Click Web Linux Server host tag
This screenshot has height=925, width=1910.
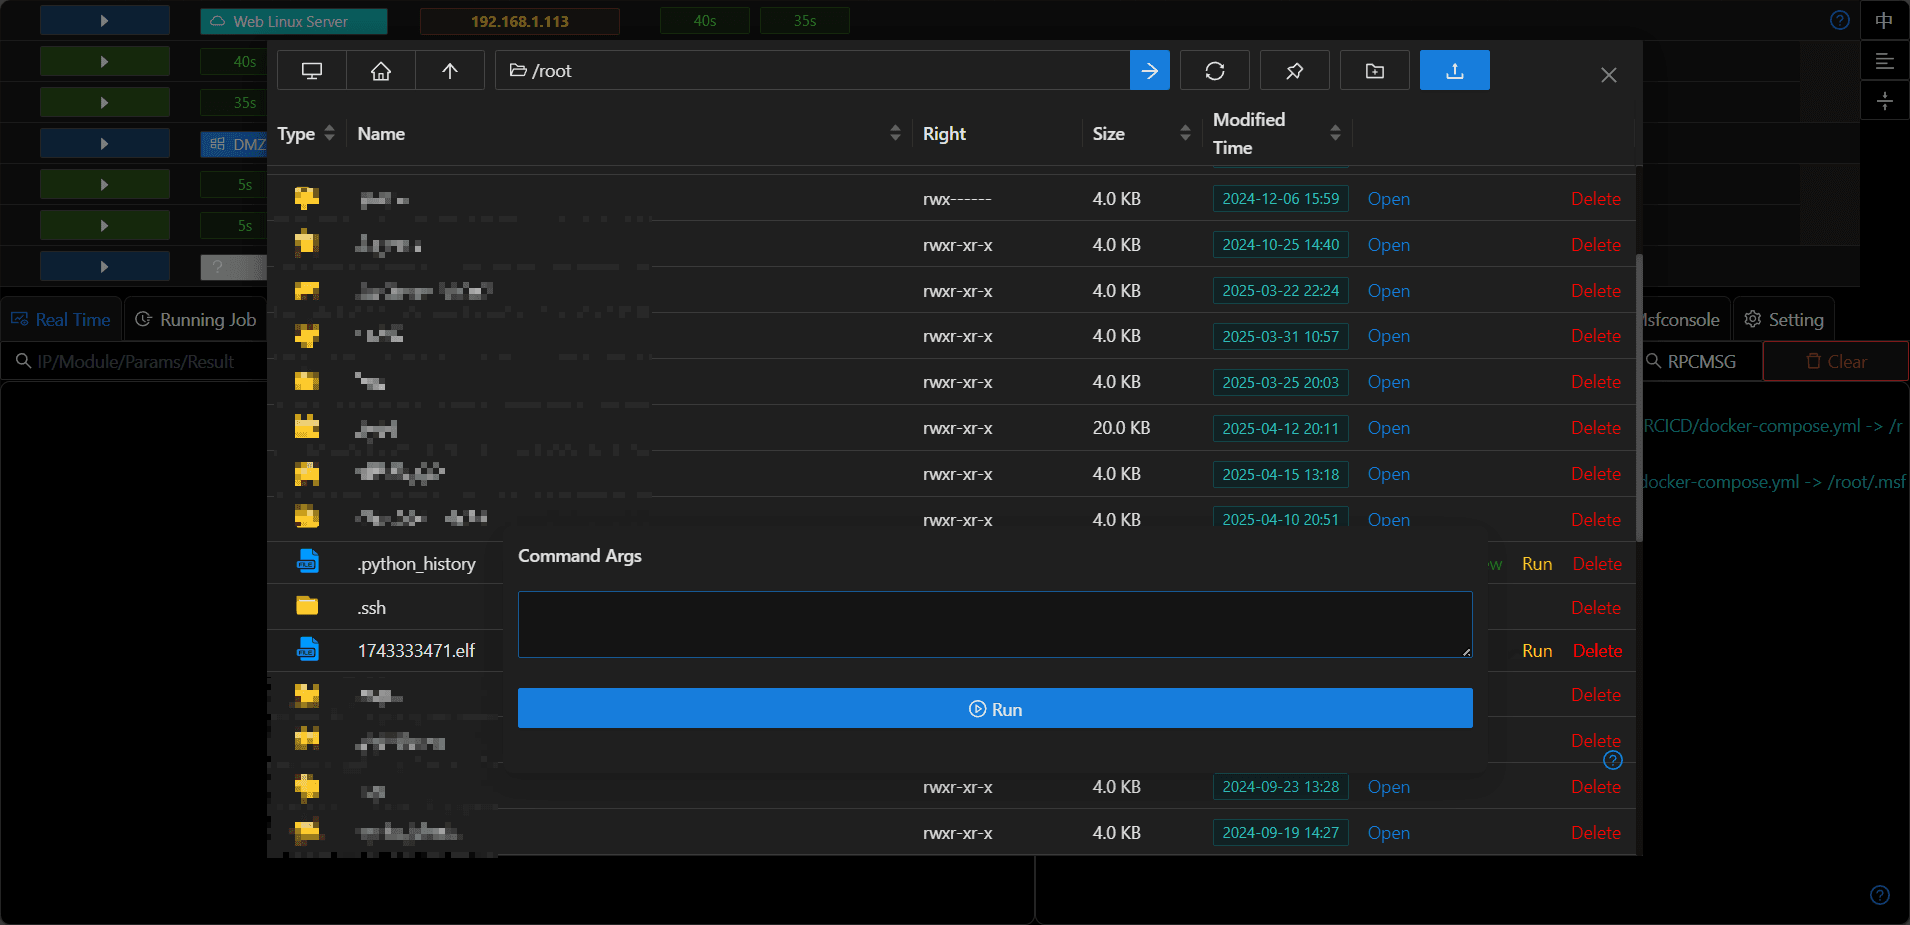[293, 21]
